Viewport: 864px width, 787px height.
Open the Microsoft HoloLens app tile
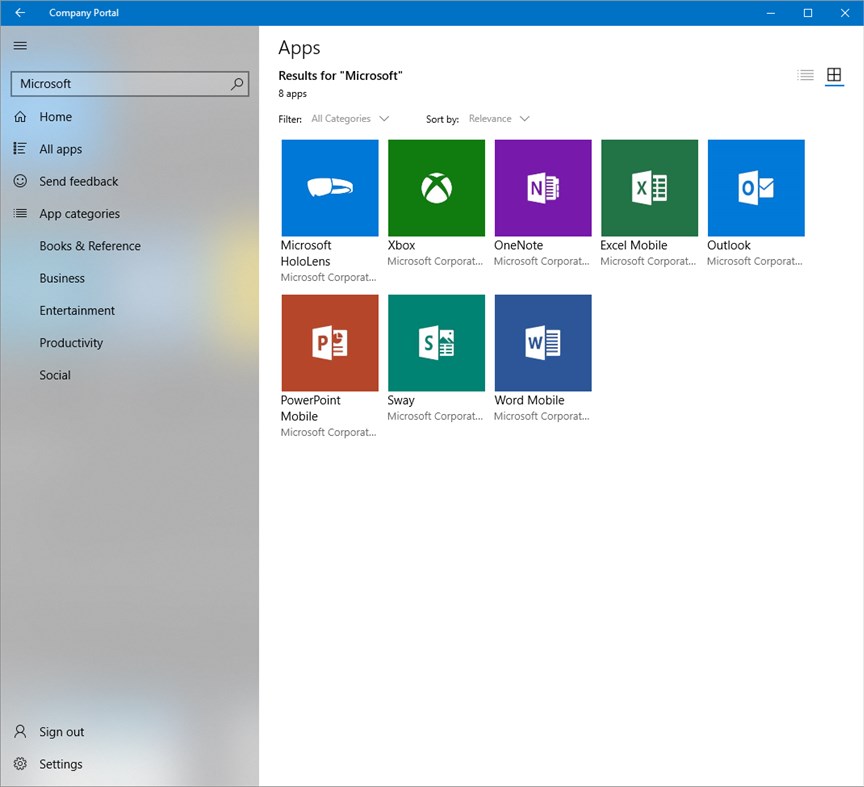329,187
